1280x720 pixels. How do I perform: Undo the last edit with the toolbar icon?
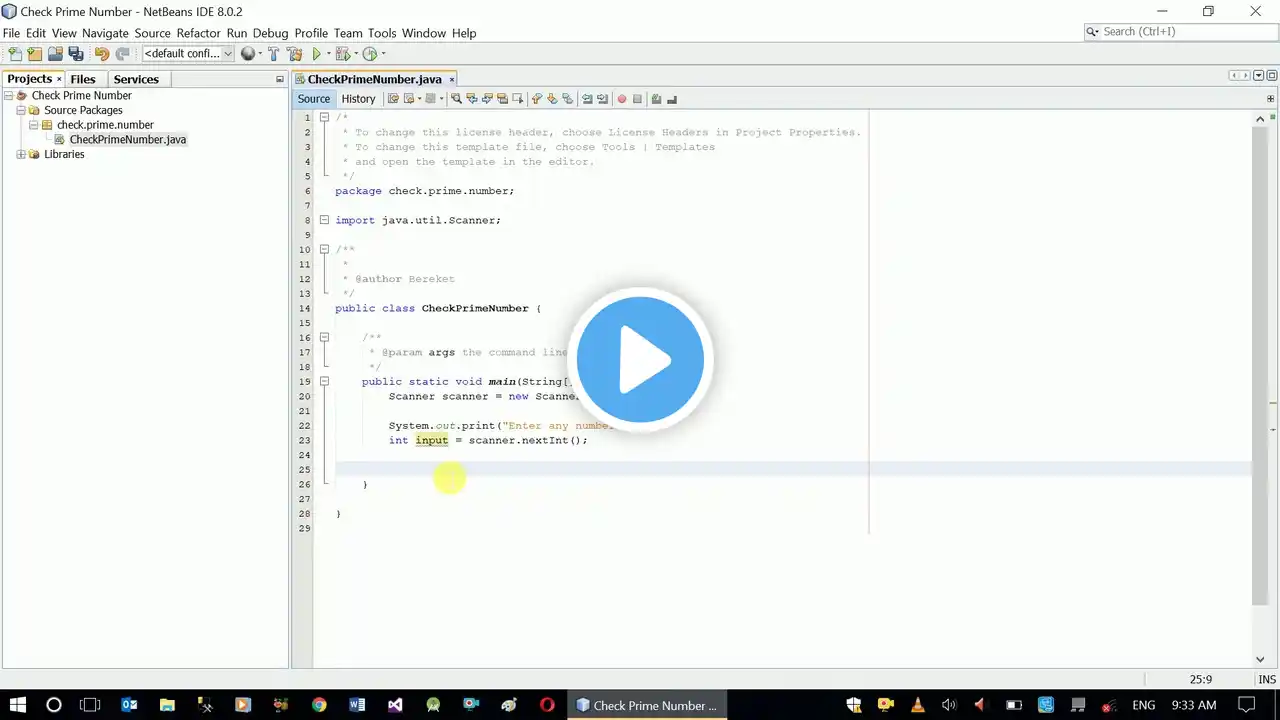[101, 54]
